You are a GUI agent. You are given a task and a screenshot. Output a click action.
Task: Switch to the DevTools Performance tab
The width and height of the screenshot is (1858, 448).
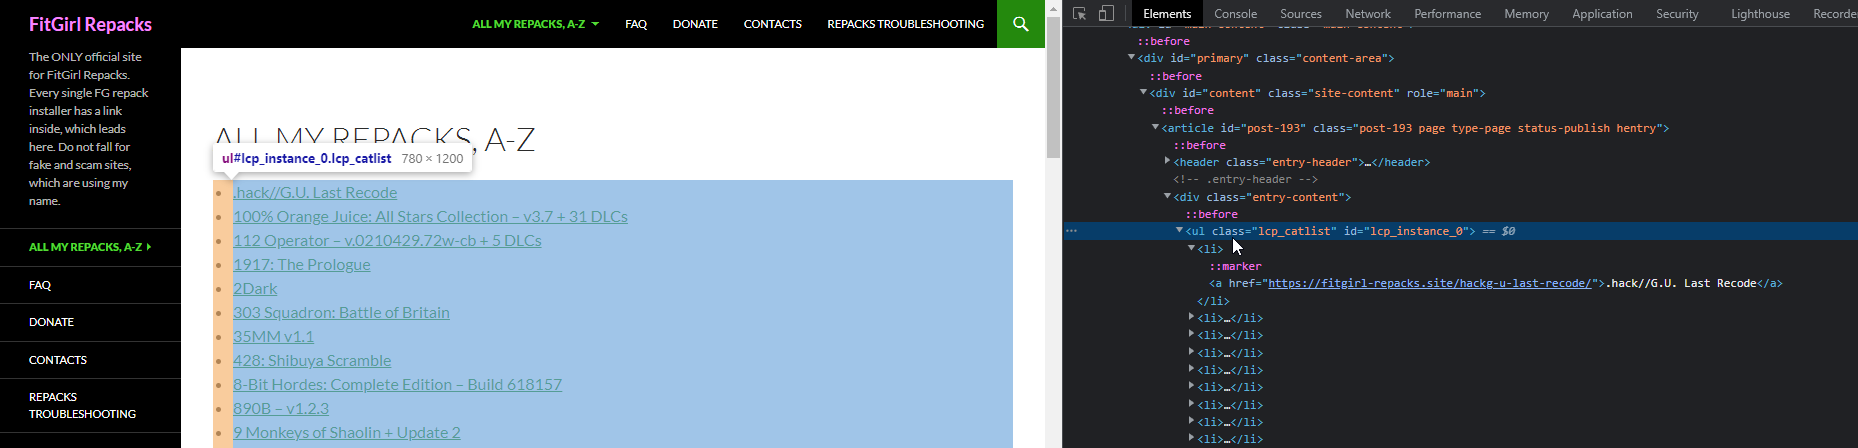pos(1447,14)
